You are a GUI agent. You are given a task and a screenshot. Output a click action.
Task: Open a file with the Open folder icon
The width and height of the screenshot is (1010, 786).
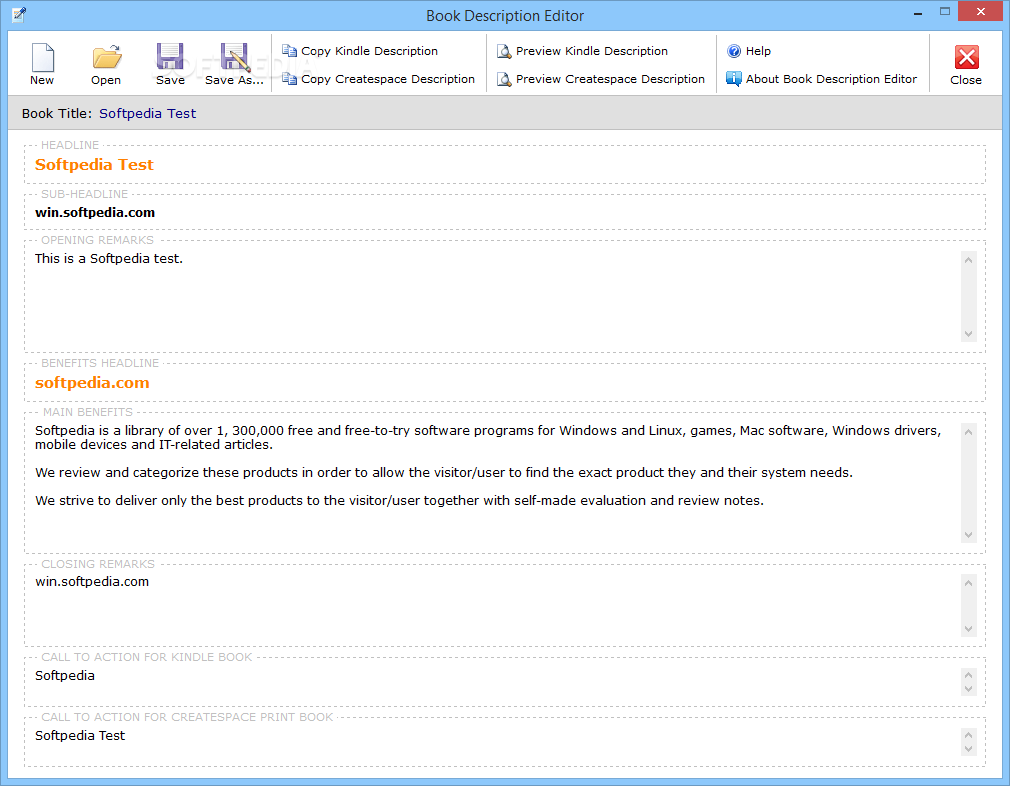click(x=106, y=57)
